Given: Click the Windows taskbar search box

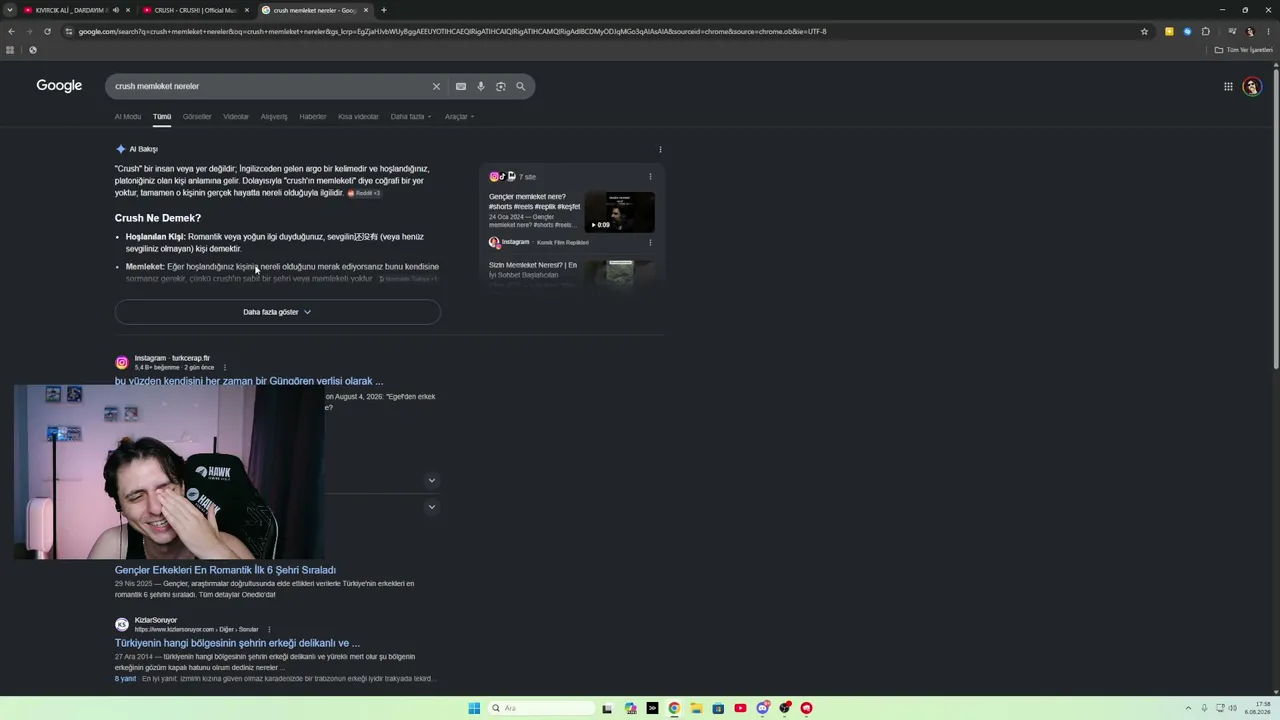Looking at the screenshot, I should (540, 708).
